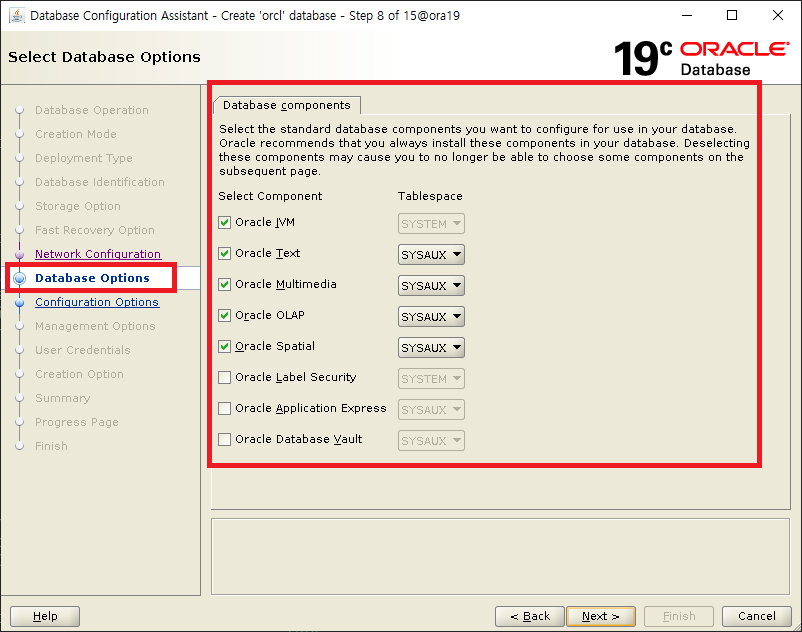Click the Select Component column header
Viewport: 802px width, 632px height.
tap(270, 196)
